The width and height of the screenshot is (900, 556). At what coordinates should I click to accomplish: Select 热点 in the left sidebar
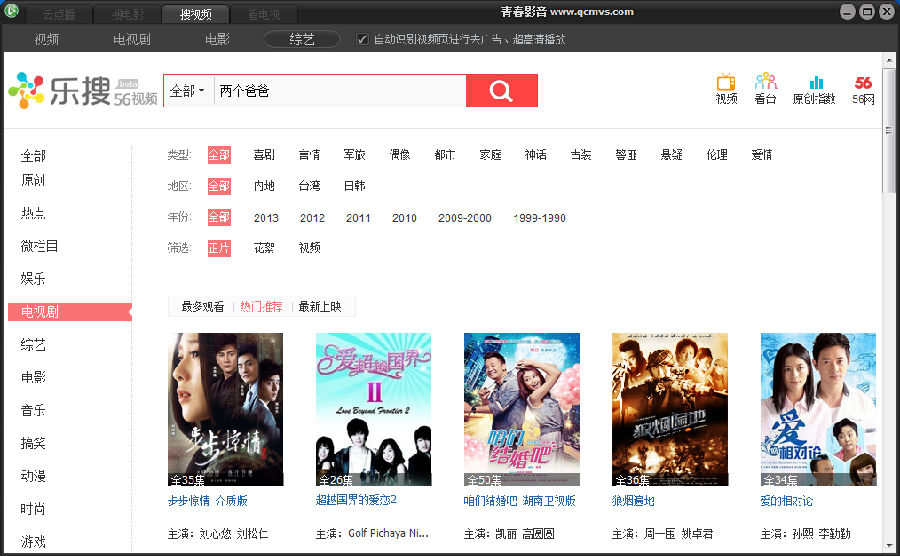(33, 213)
